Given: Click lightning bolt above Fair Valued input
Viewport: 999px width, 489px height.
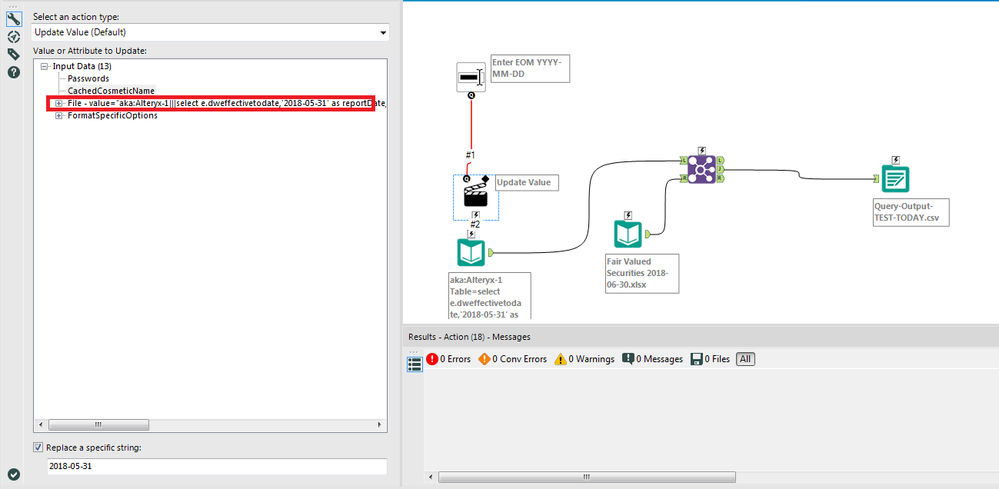Looking at the screenshot, I should pyautogui.click(x=628, y=215).
